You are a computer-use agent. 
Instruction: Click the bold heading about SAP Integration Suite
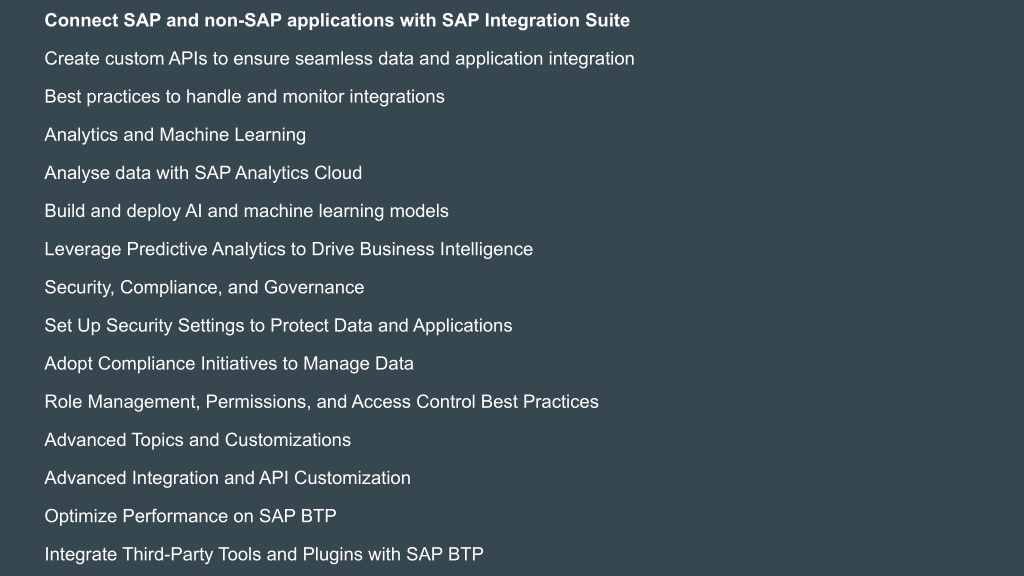pos(337,20)
